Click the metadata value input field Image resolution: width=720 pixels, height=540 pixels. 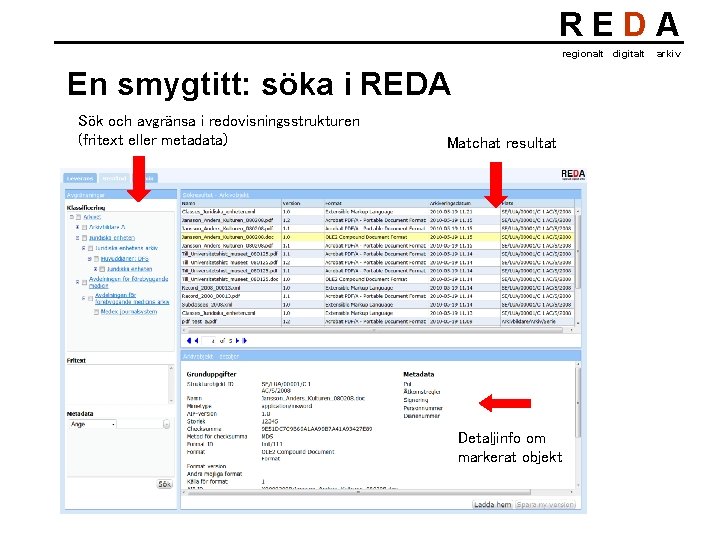[x=140, y=424]
